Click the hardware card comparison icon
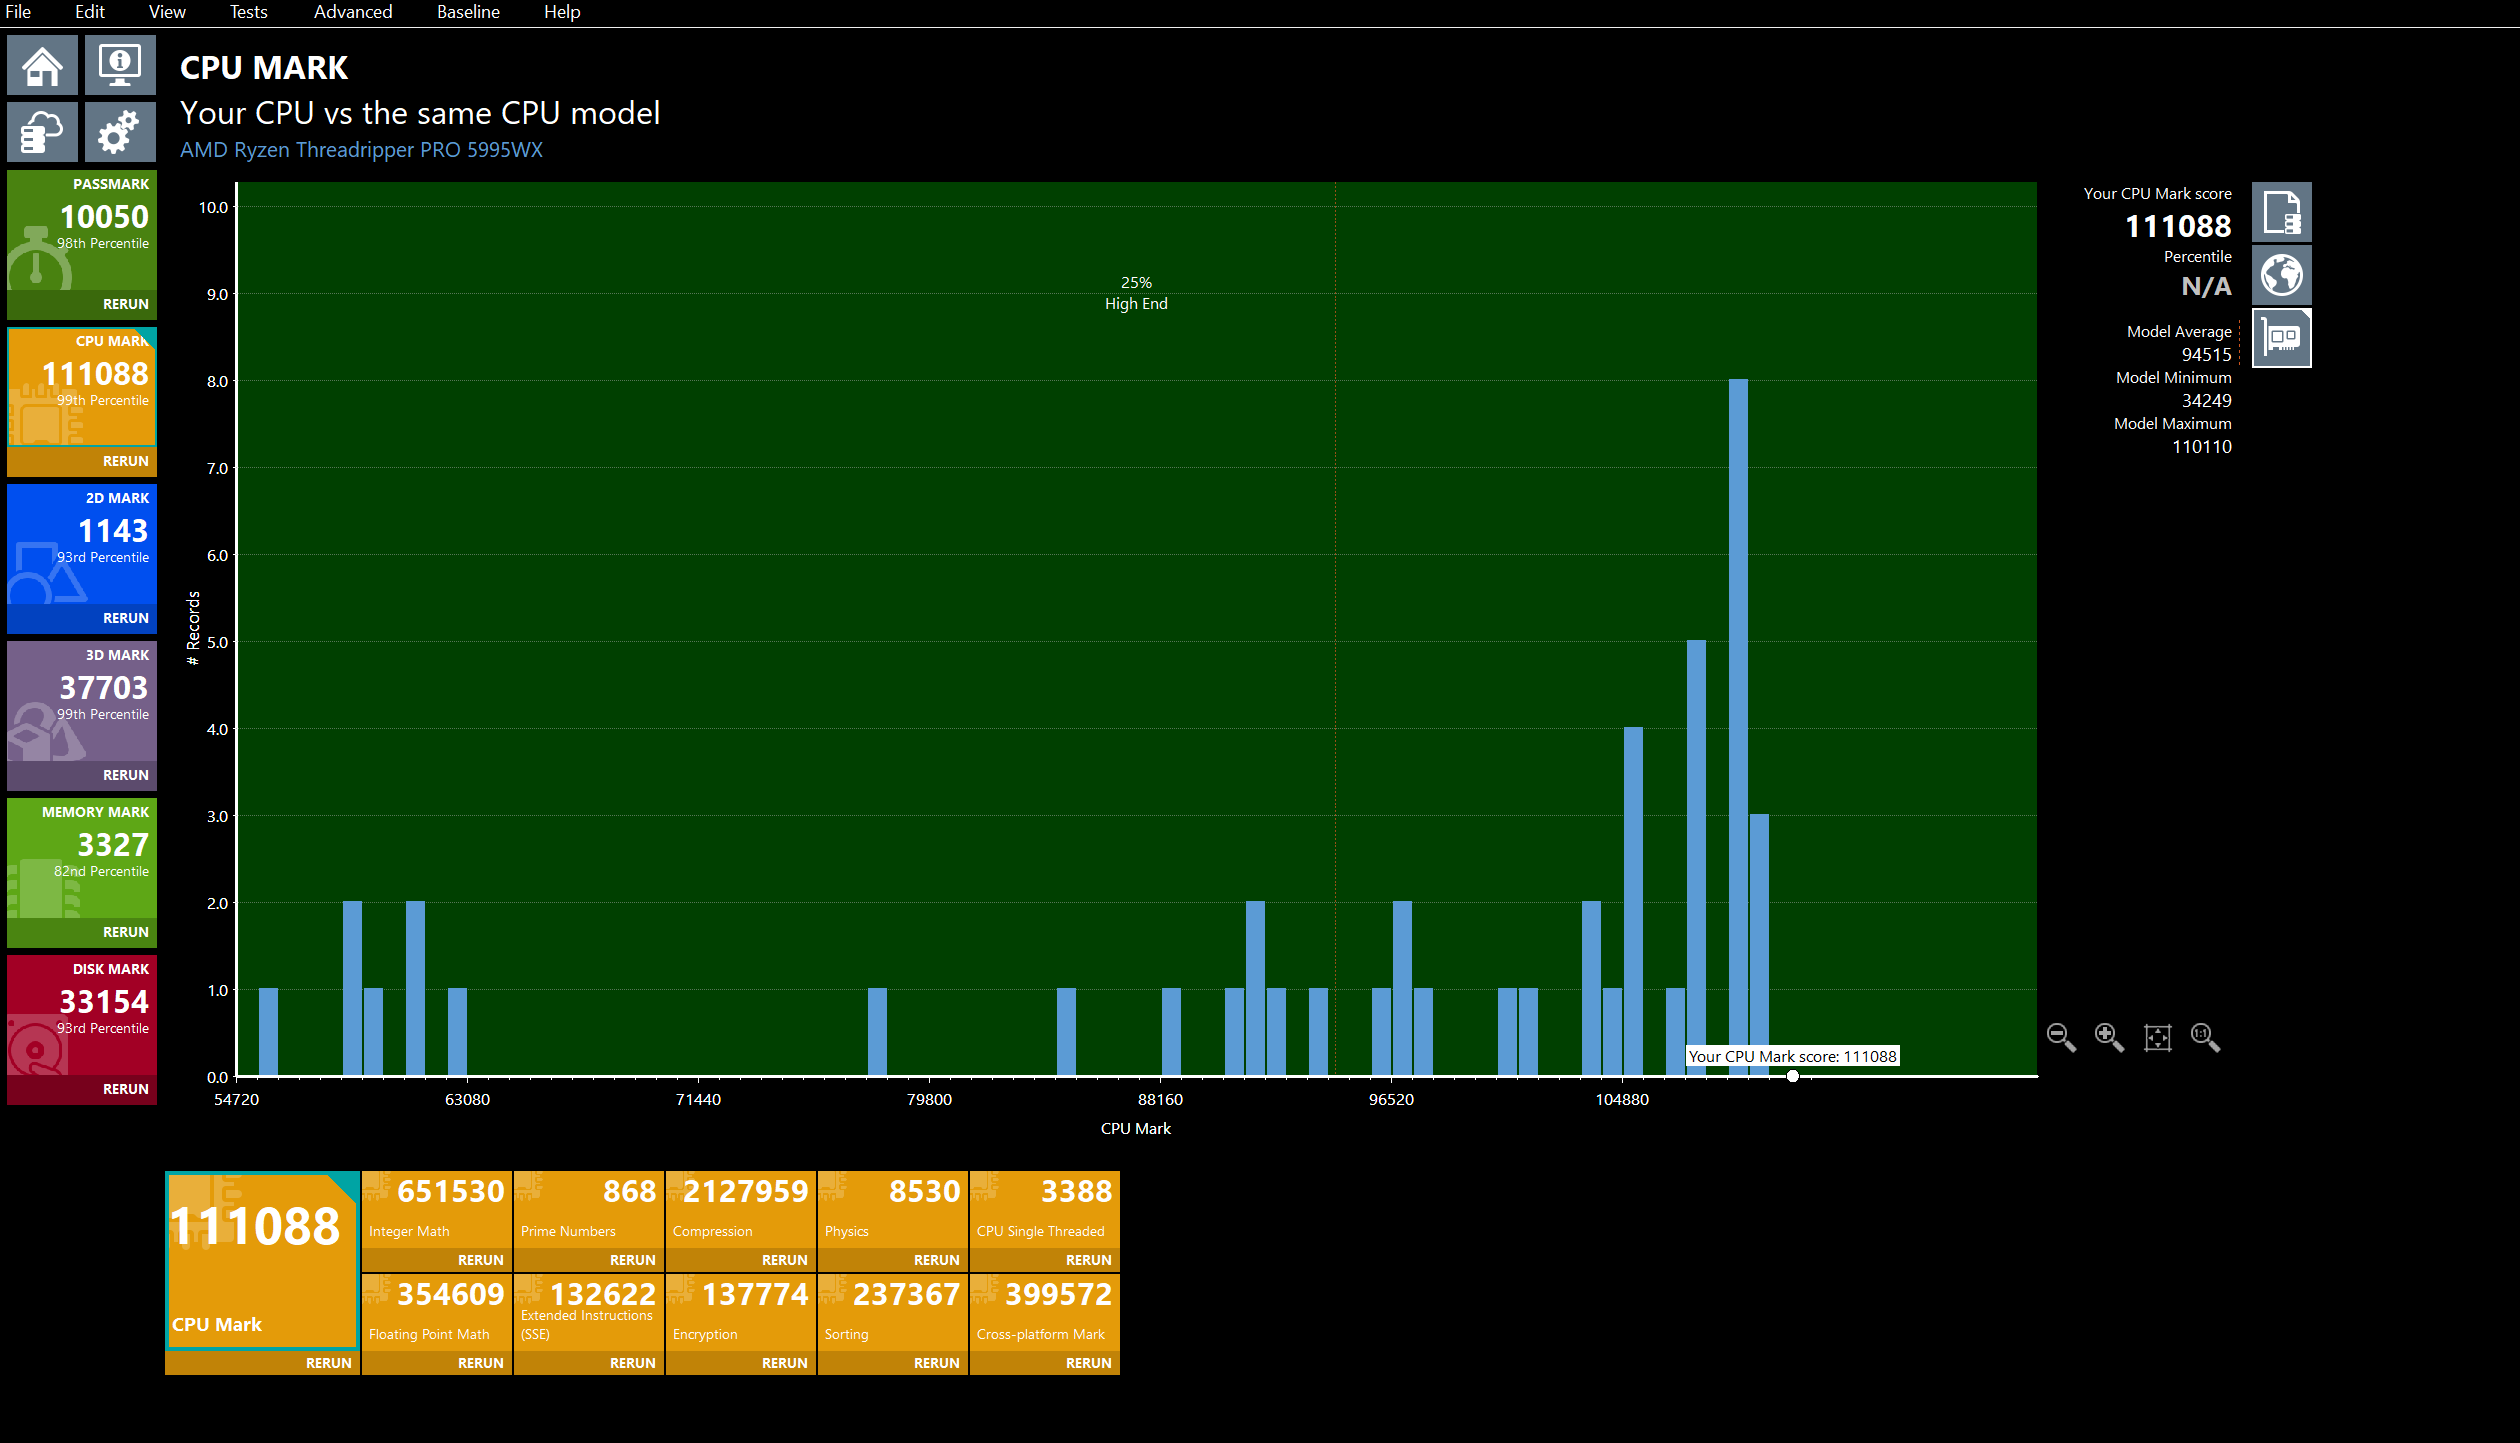This screenshot has height=1443, width=2520. point(2281,338)
